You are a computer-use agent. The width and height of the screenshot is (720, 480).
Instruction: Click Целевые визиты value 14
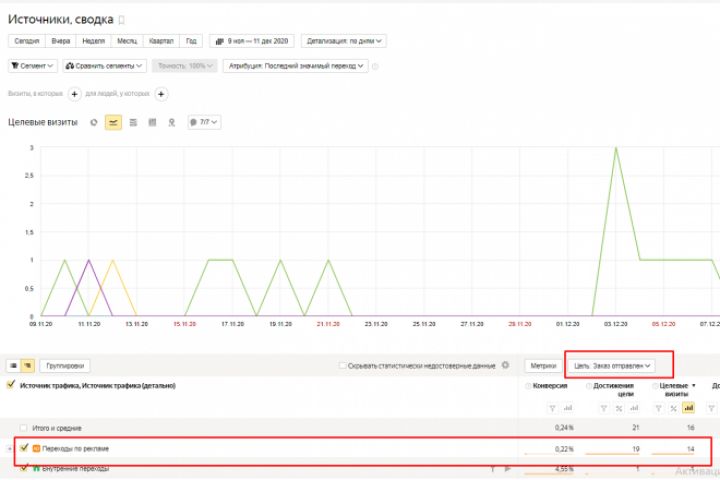[x=690, y=449]
